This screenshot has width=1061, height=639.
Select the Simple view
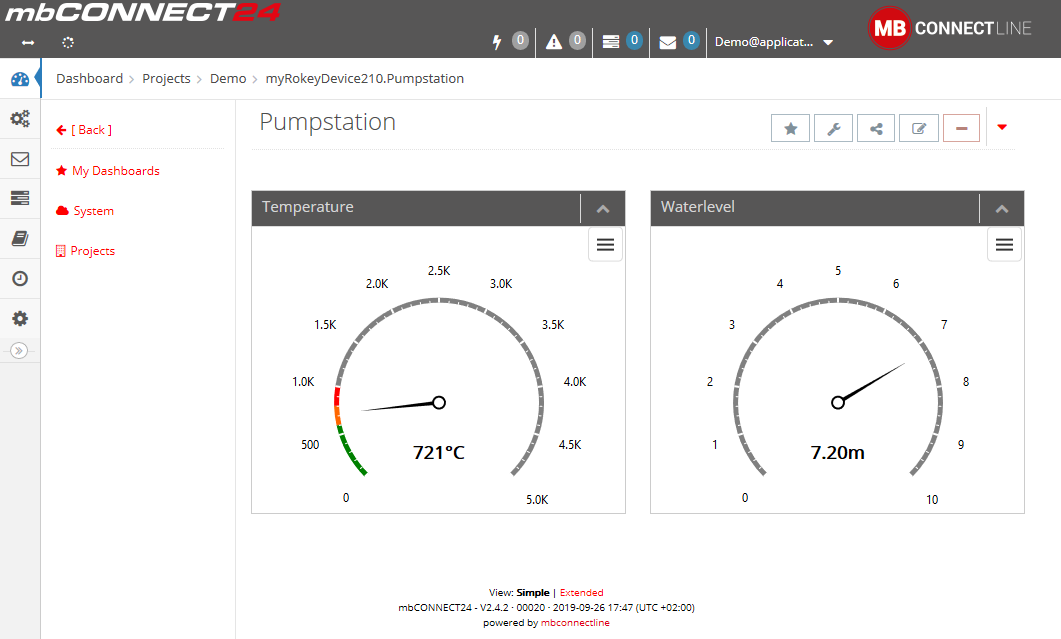pos(533,592)
